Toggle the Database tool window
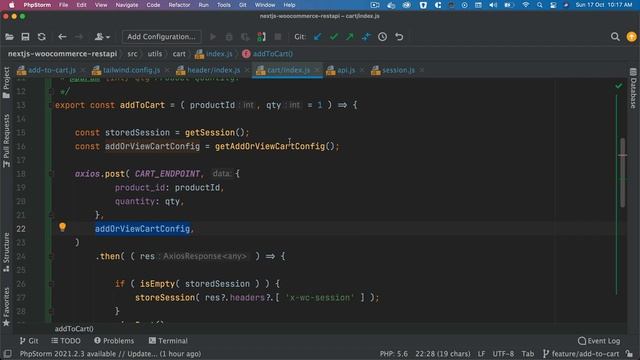This screenshot has height=360, width=640. pyautogui.click(x=633, y=89)
